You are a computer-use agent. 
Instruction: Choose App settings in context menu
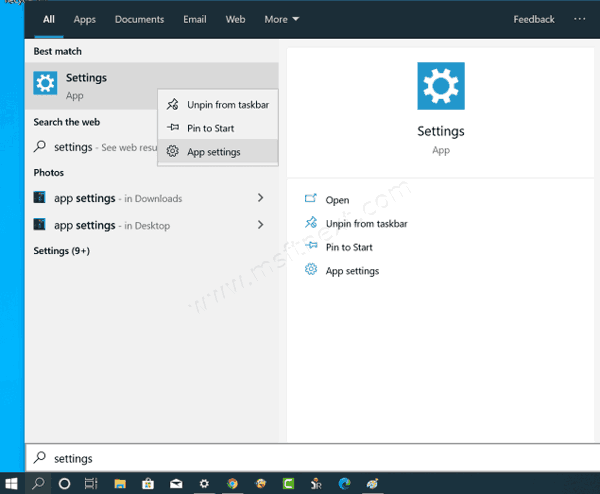(218, 152)
